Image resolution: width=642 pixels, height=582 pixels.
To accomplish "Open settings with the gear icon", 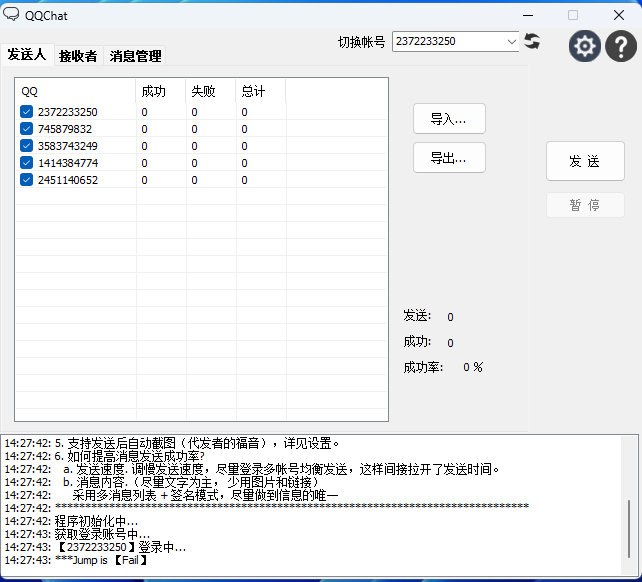I will 585,46.
